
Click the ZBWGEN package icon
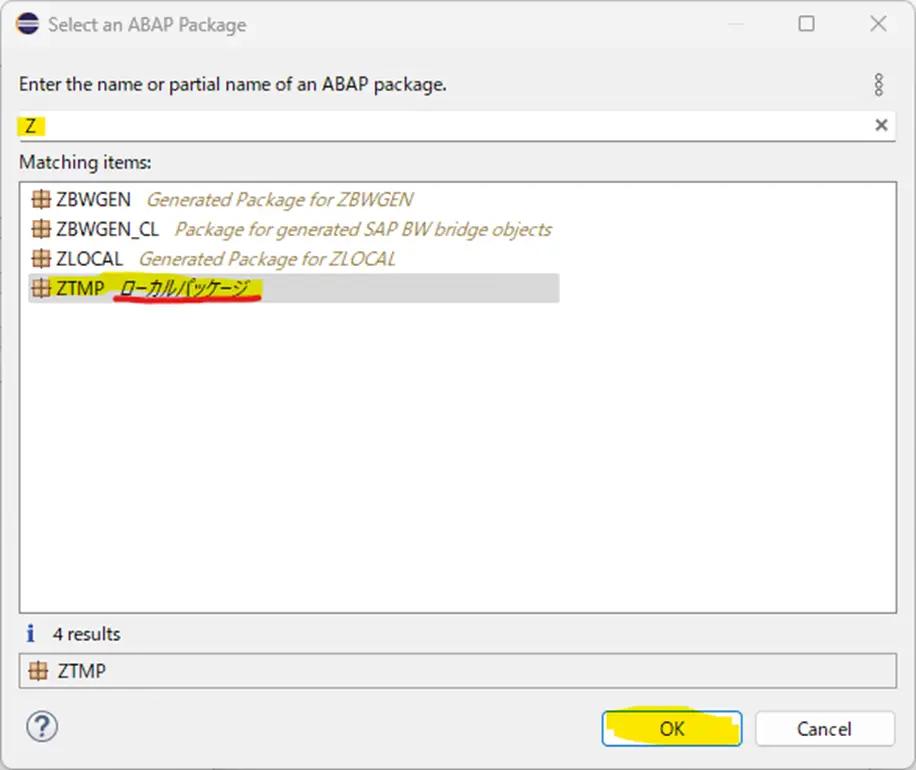41,199
